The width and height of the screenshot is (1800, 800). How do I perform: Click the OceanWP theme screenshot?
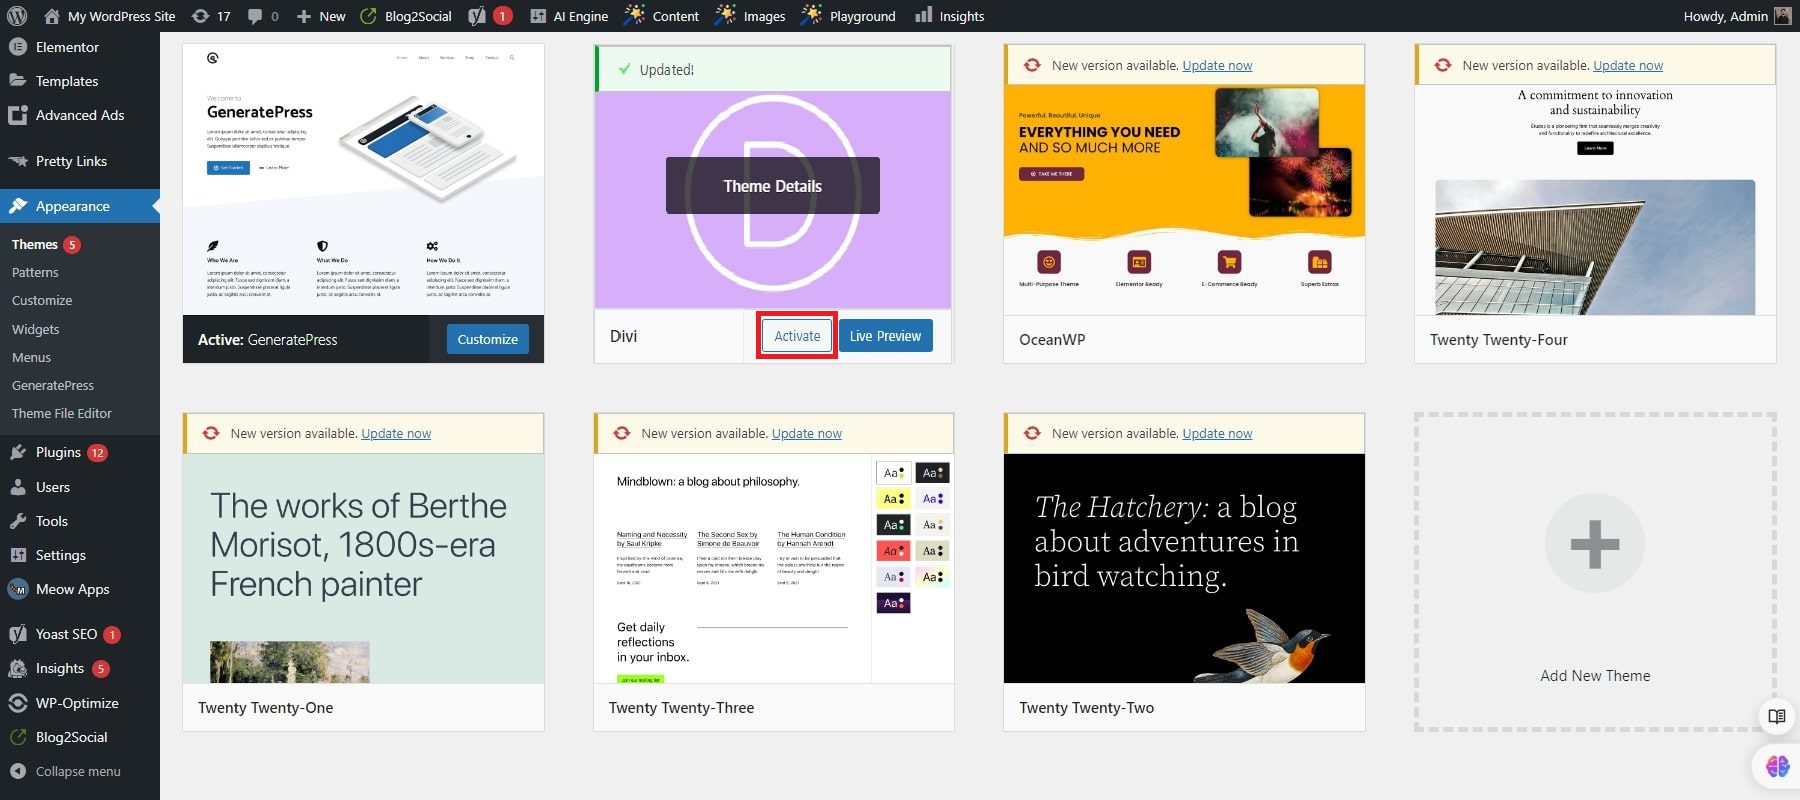tap(1184, 200)
